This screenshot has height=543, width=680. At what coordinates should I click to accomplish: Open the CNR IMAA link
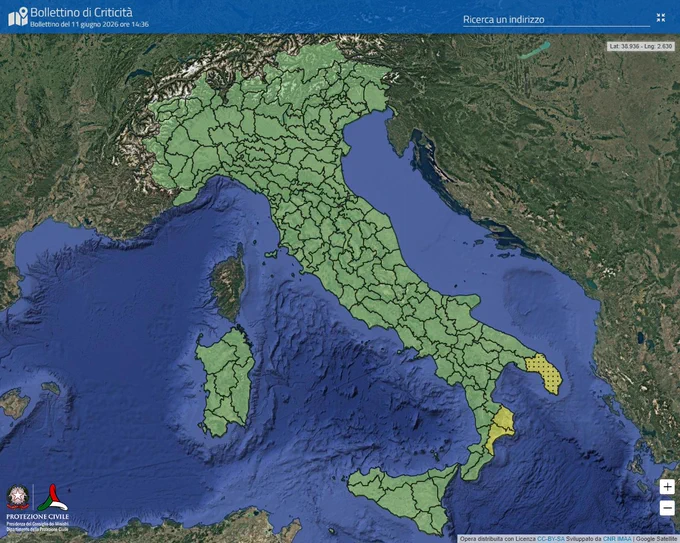[x=617, y=539]
